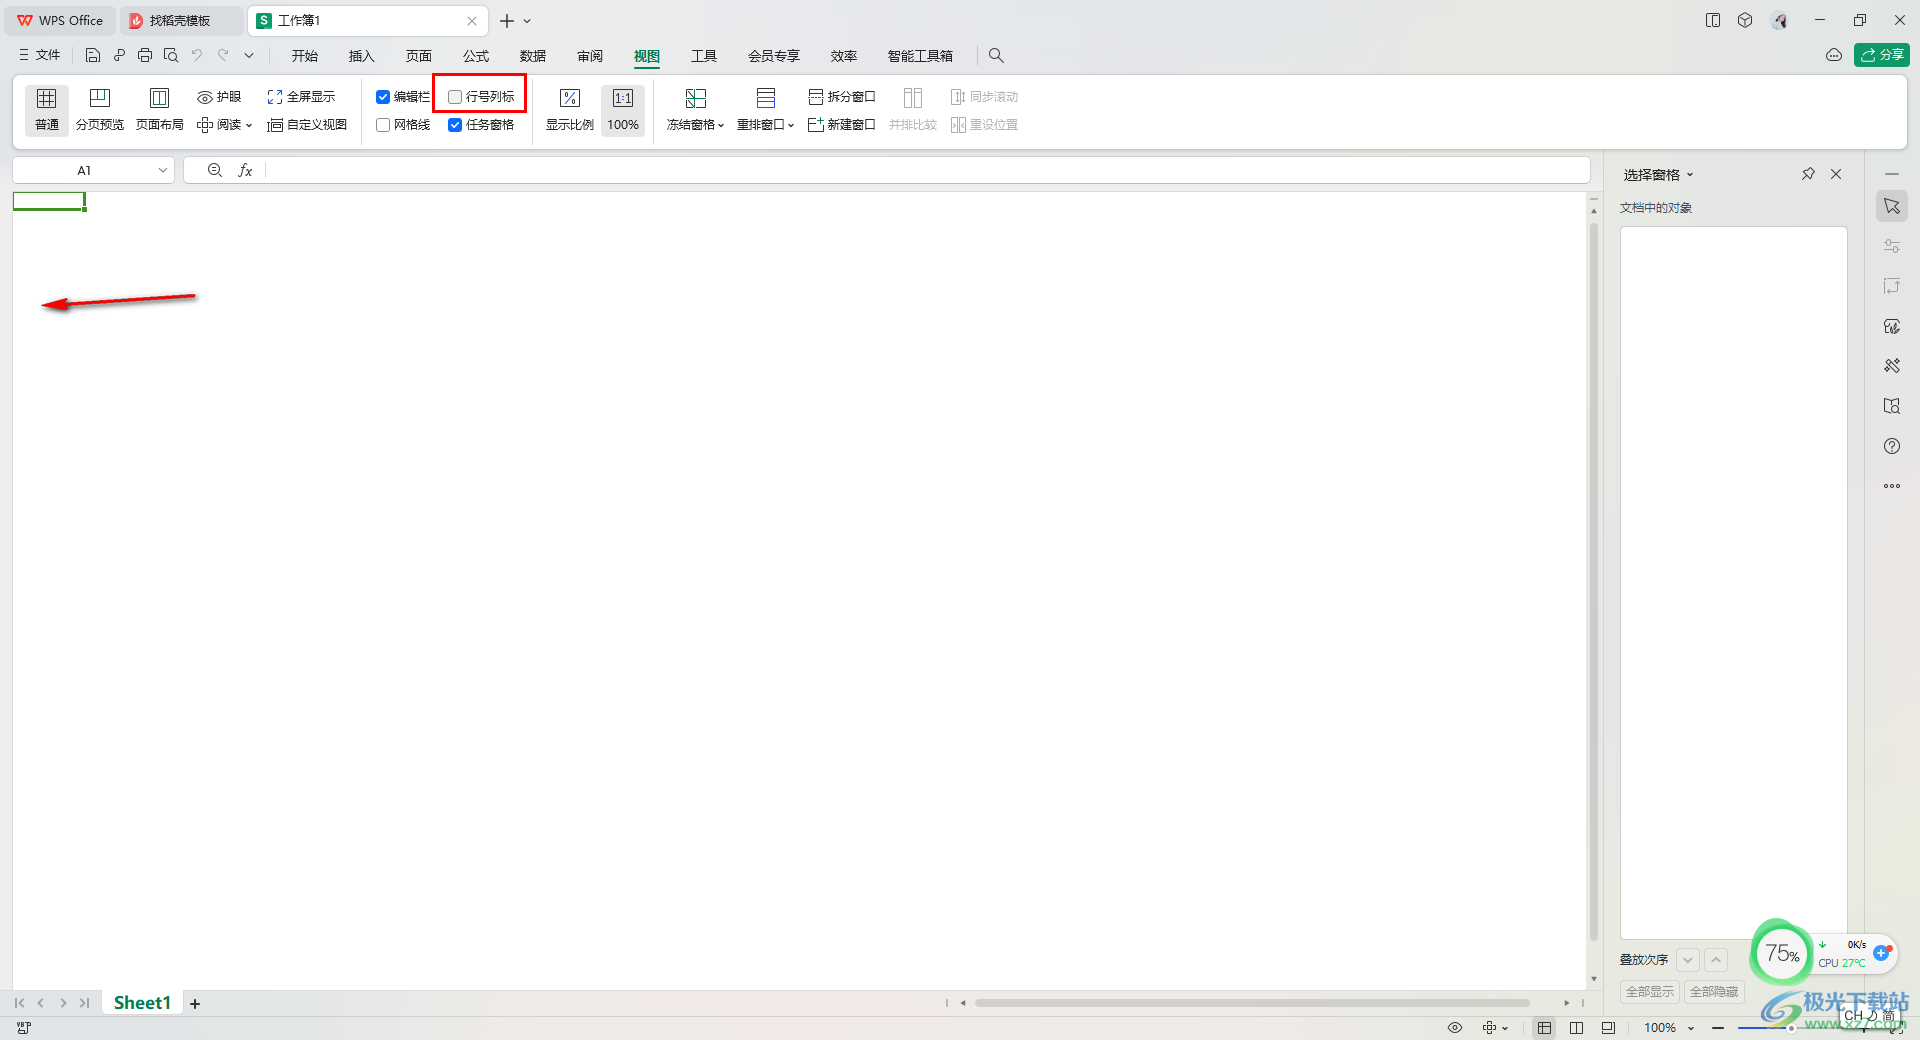Uncheck the 编辑栏 formula bar checkbox

point(383,97)
